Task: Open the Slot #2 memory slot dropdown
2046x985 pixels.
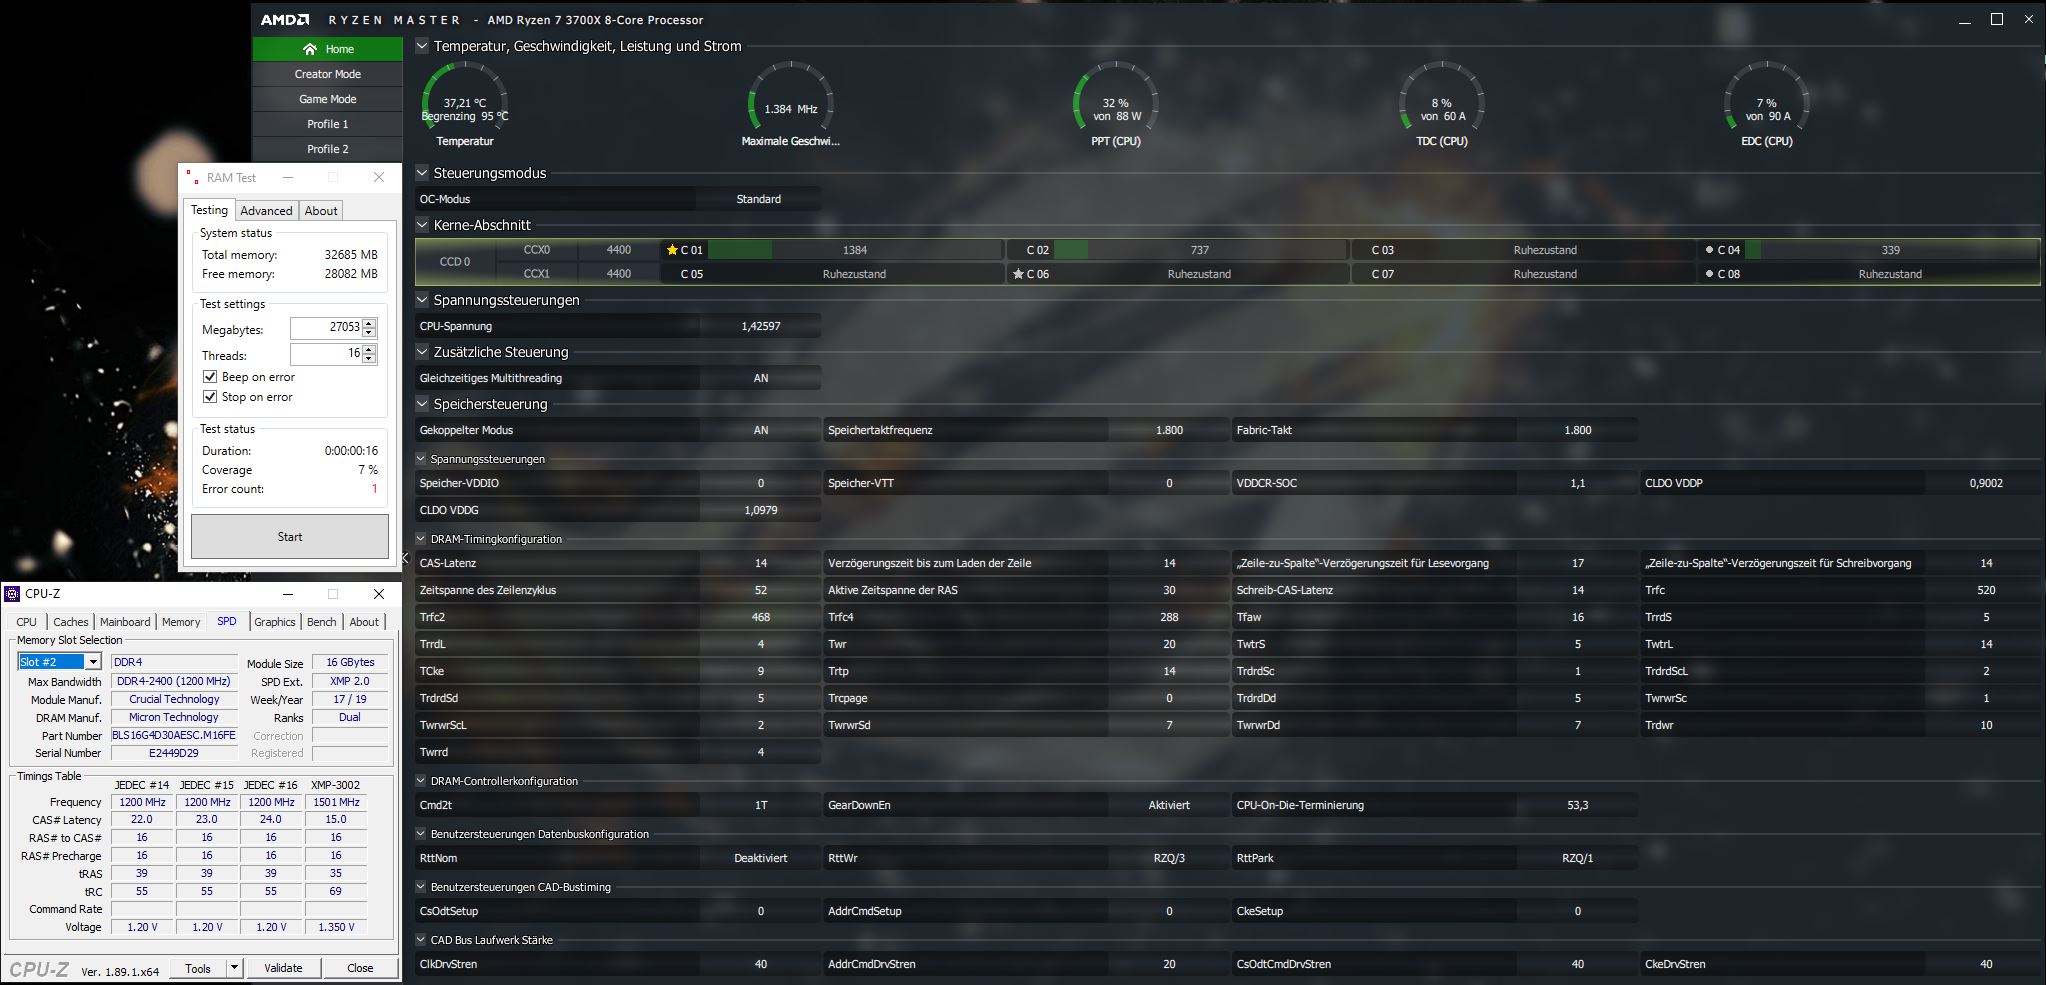Action: (x=93, y=662)
